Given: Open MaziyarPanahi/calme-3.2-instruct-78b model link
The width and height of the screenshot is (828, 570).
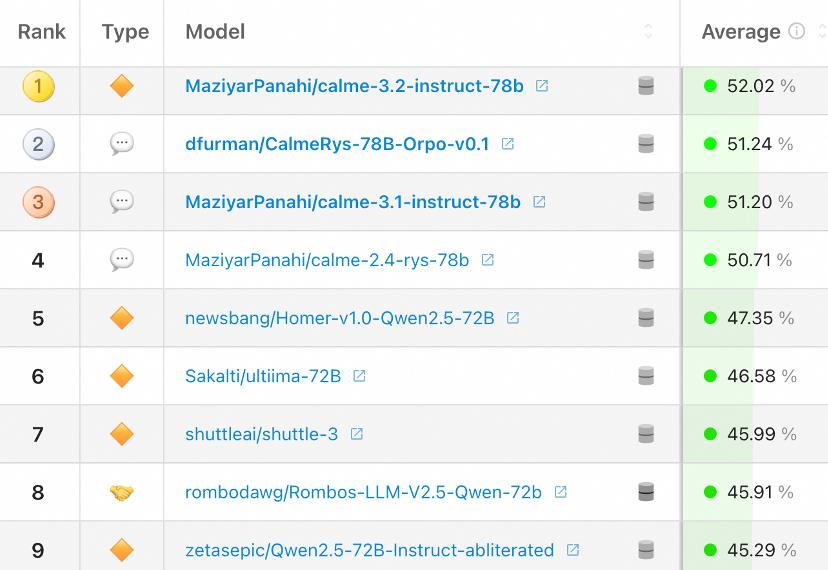Looking at the screenshot, I should pyautogui.click(x=354, y=86).
